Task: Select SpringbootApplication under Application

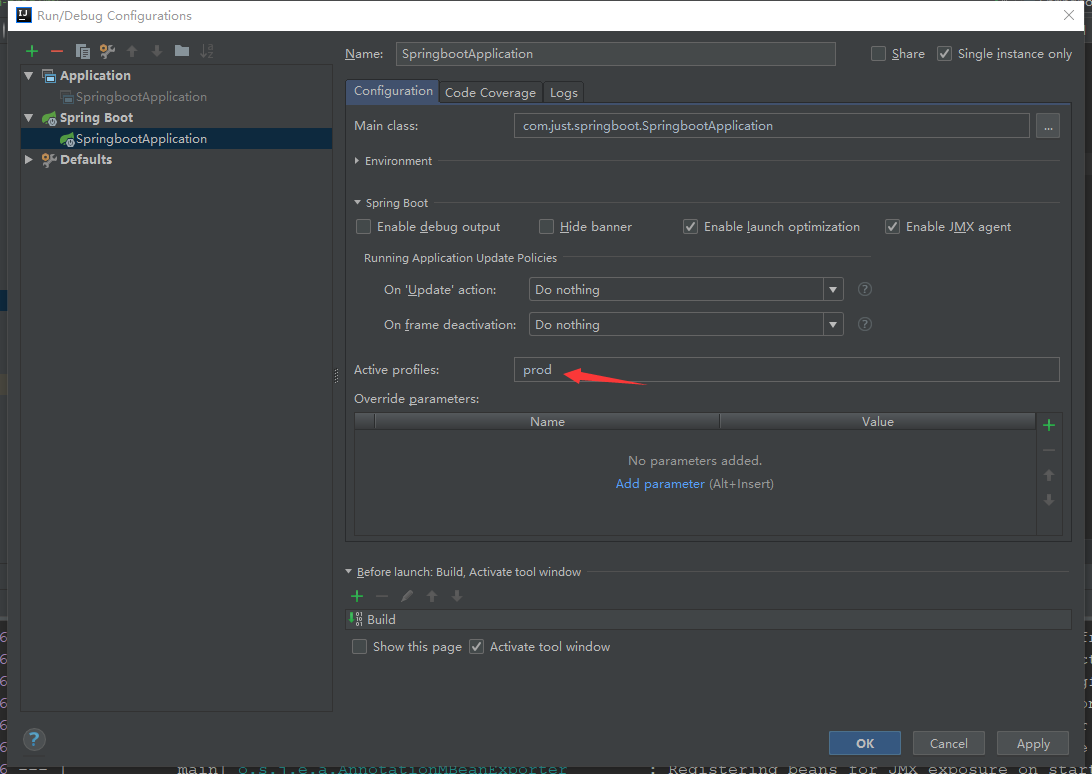Action: pos(141,97)
